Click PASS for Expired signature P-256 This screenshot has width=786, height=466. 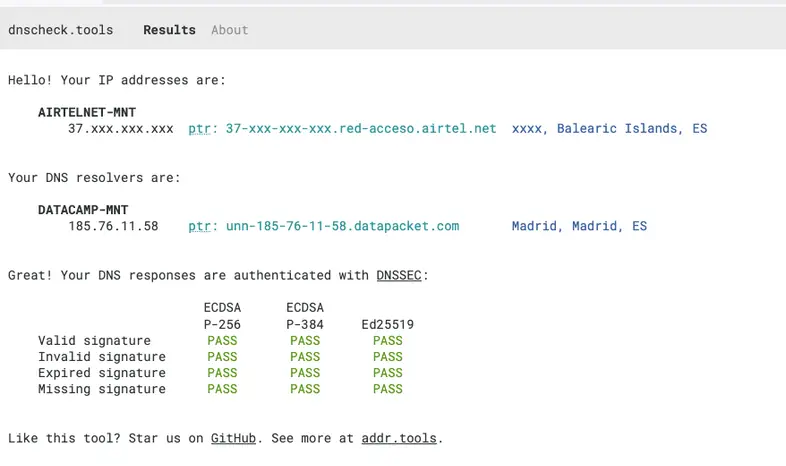tap(222, 373)
